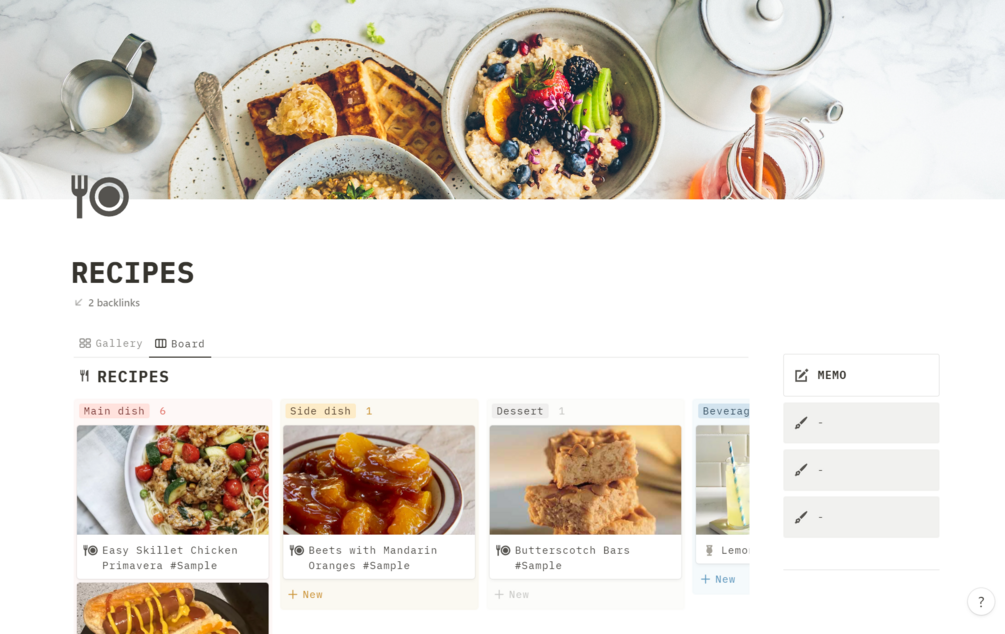
Task: Open Butterscotch Bars recipe card
Action: pos(585,502)
